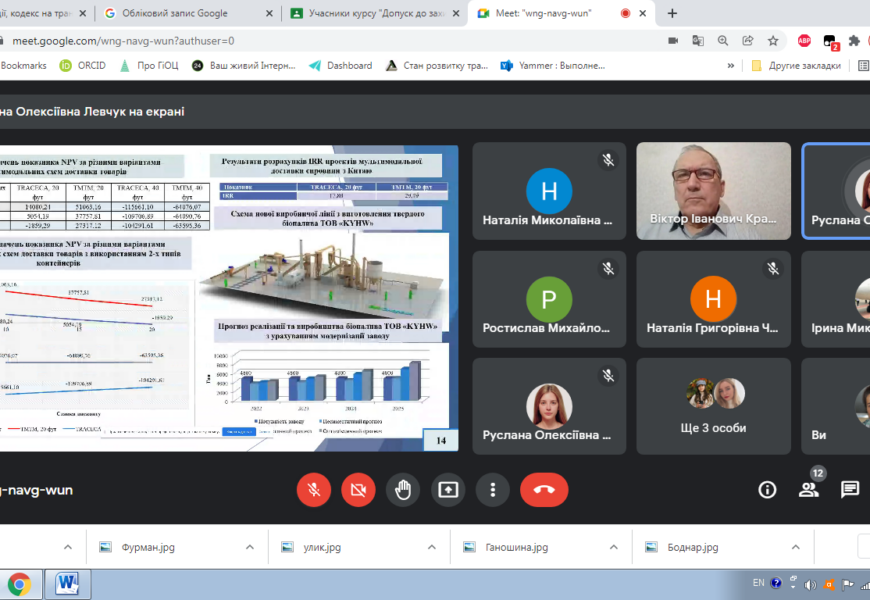
Task: Show the participants list panel
Action: [x=808, y=489]
